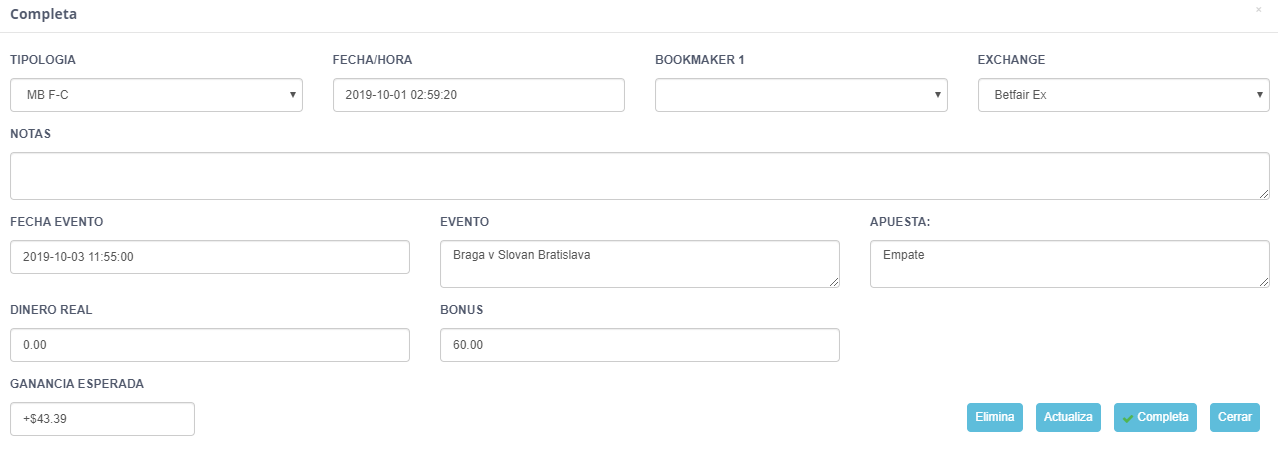The height and width of the screenshot is (456, 1278).
Task: Click the GANANCIA ESPERADA field
Action: click(x=102, y=419)
